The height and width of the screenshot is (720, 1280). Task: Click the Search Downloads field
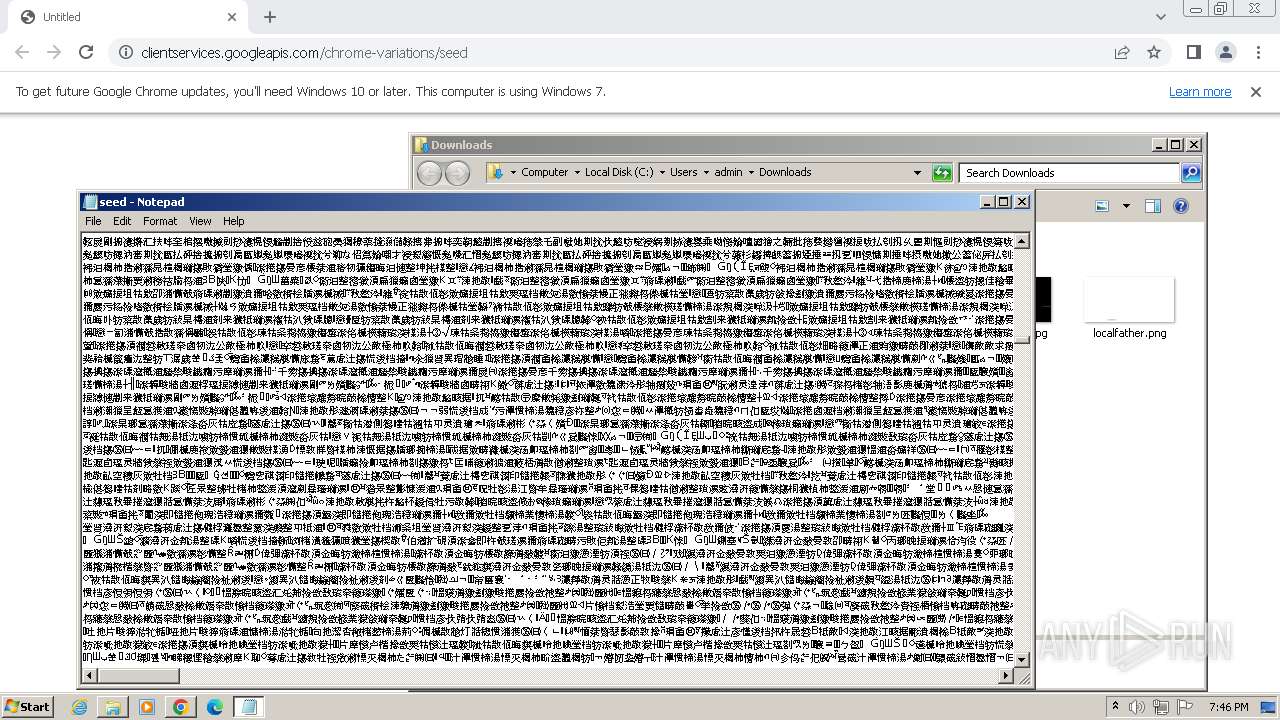1069,173
